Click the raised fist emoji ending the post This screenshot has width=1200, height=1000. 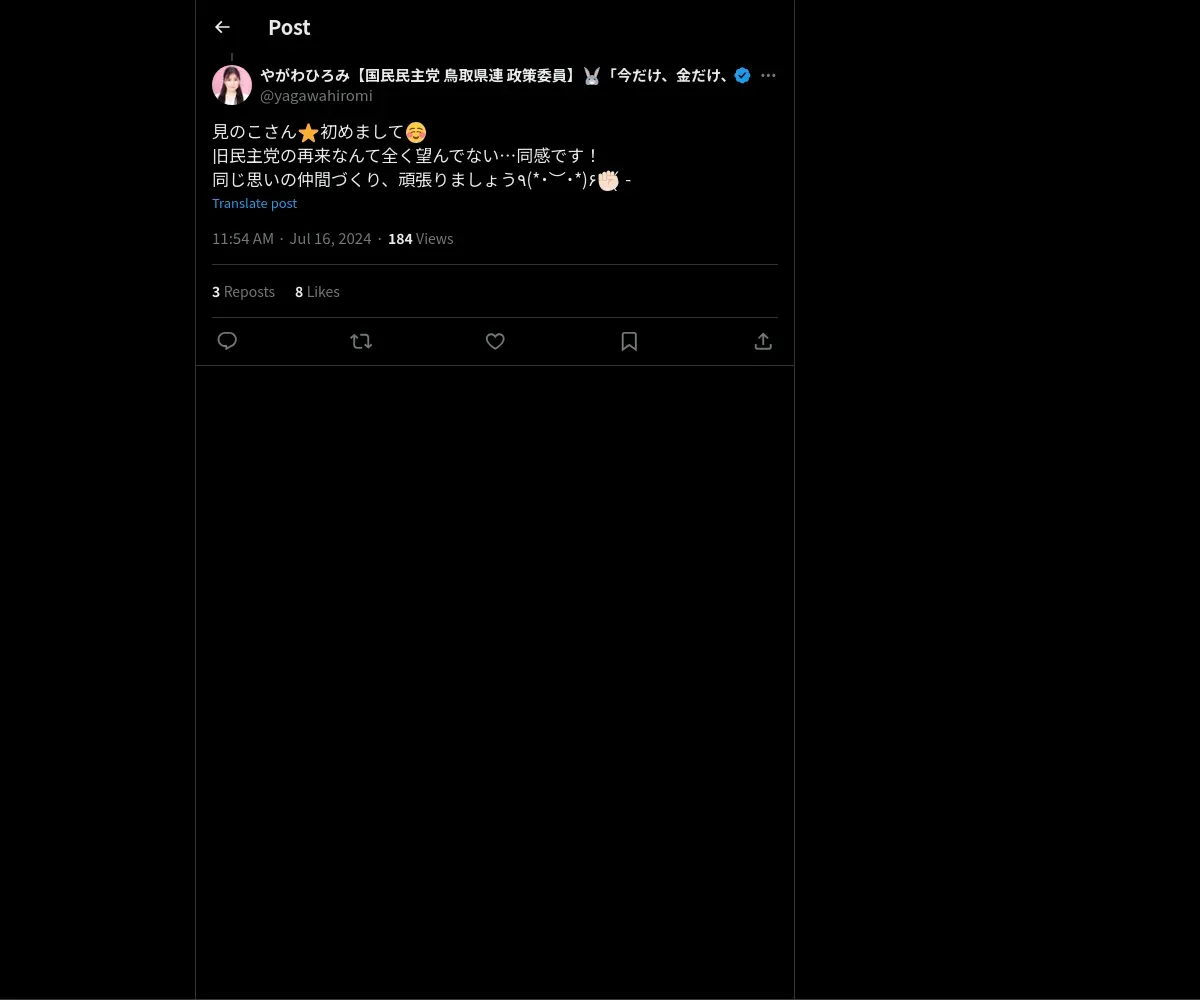(608, 180)
